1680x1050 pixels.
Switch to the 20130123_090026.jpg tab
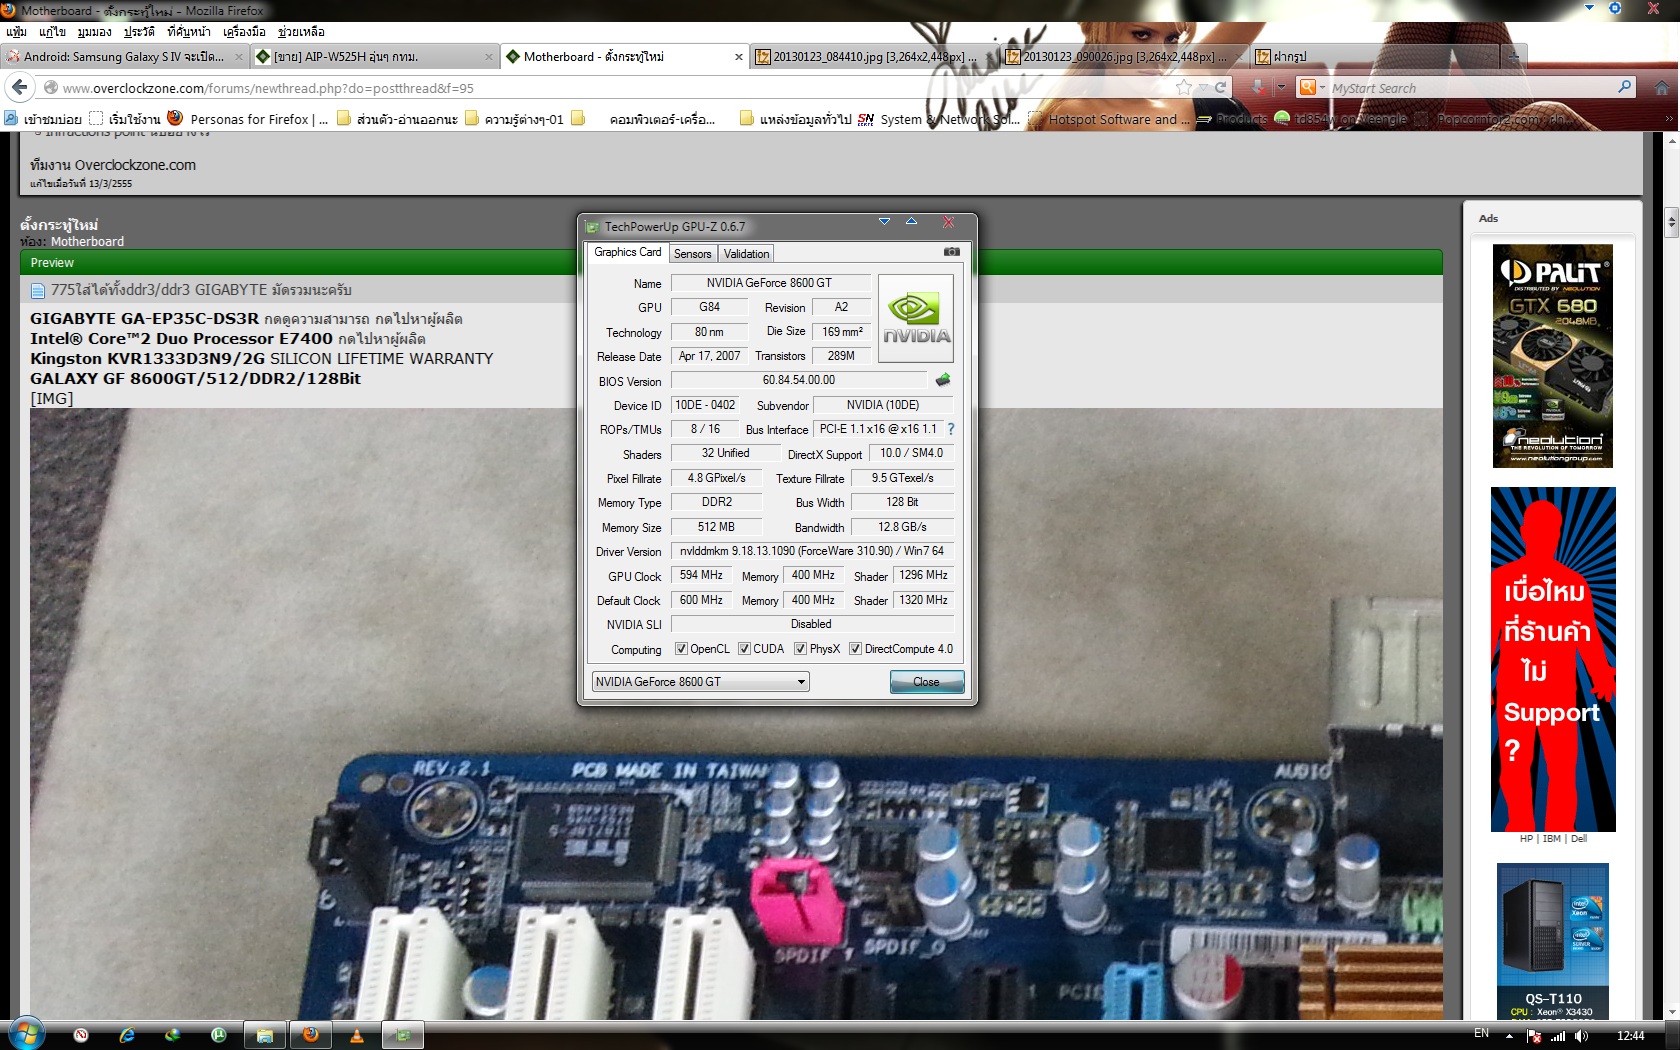pos(1124,57)
